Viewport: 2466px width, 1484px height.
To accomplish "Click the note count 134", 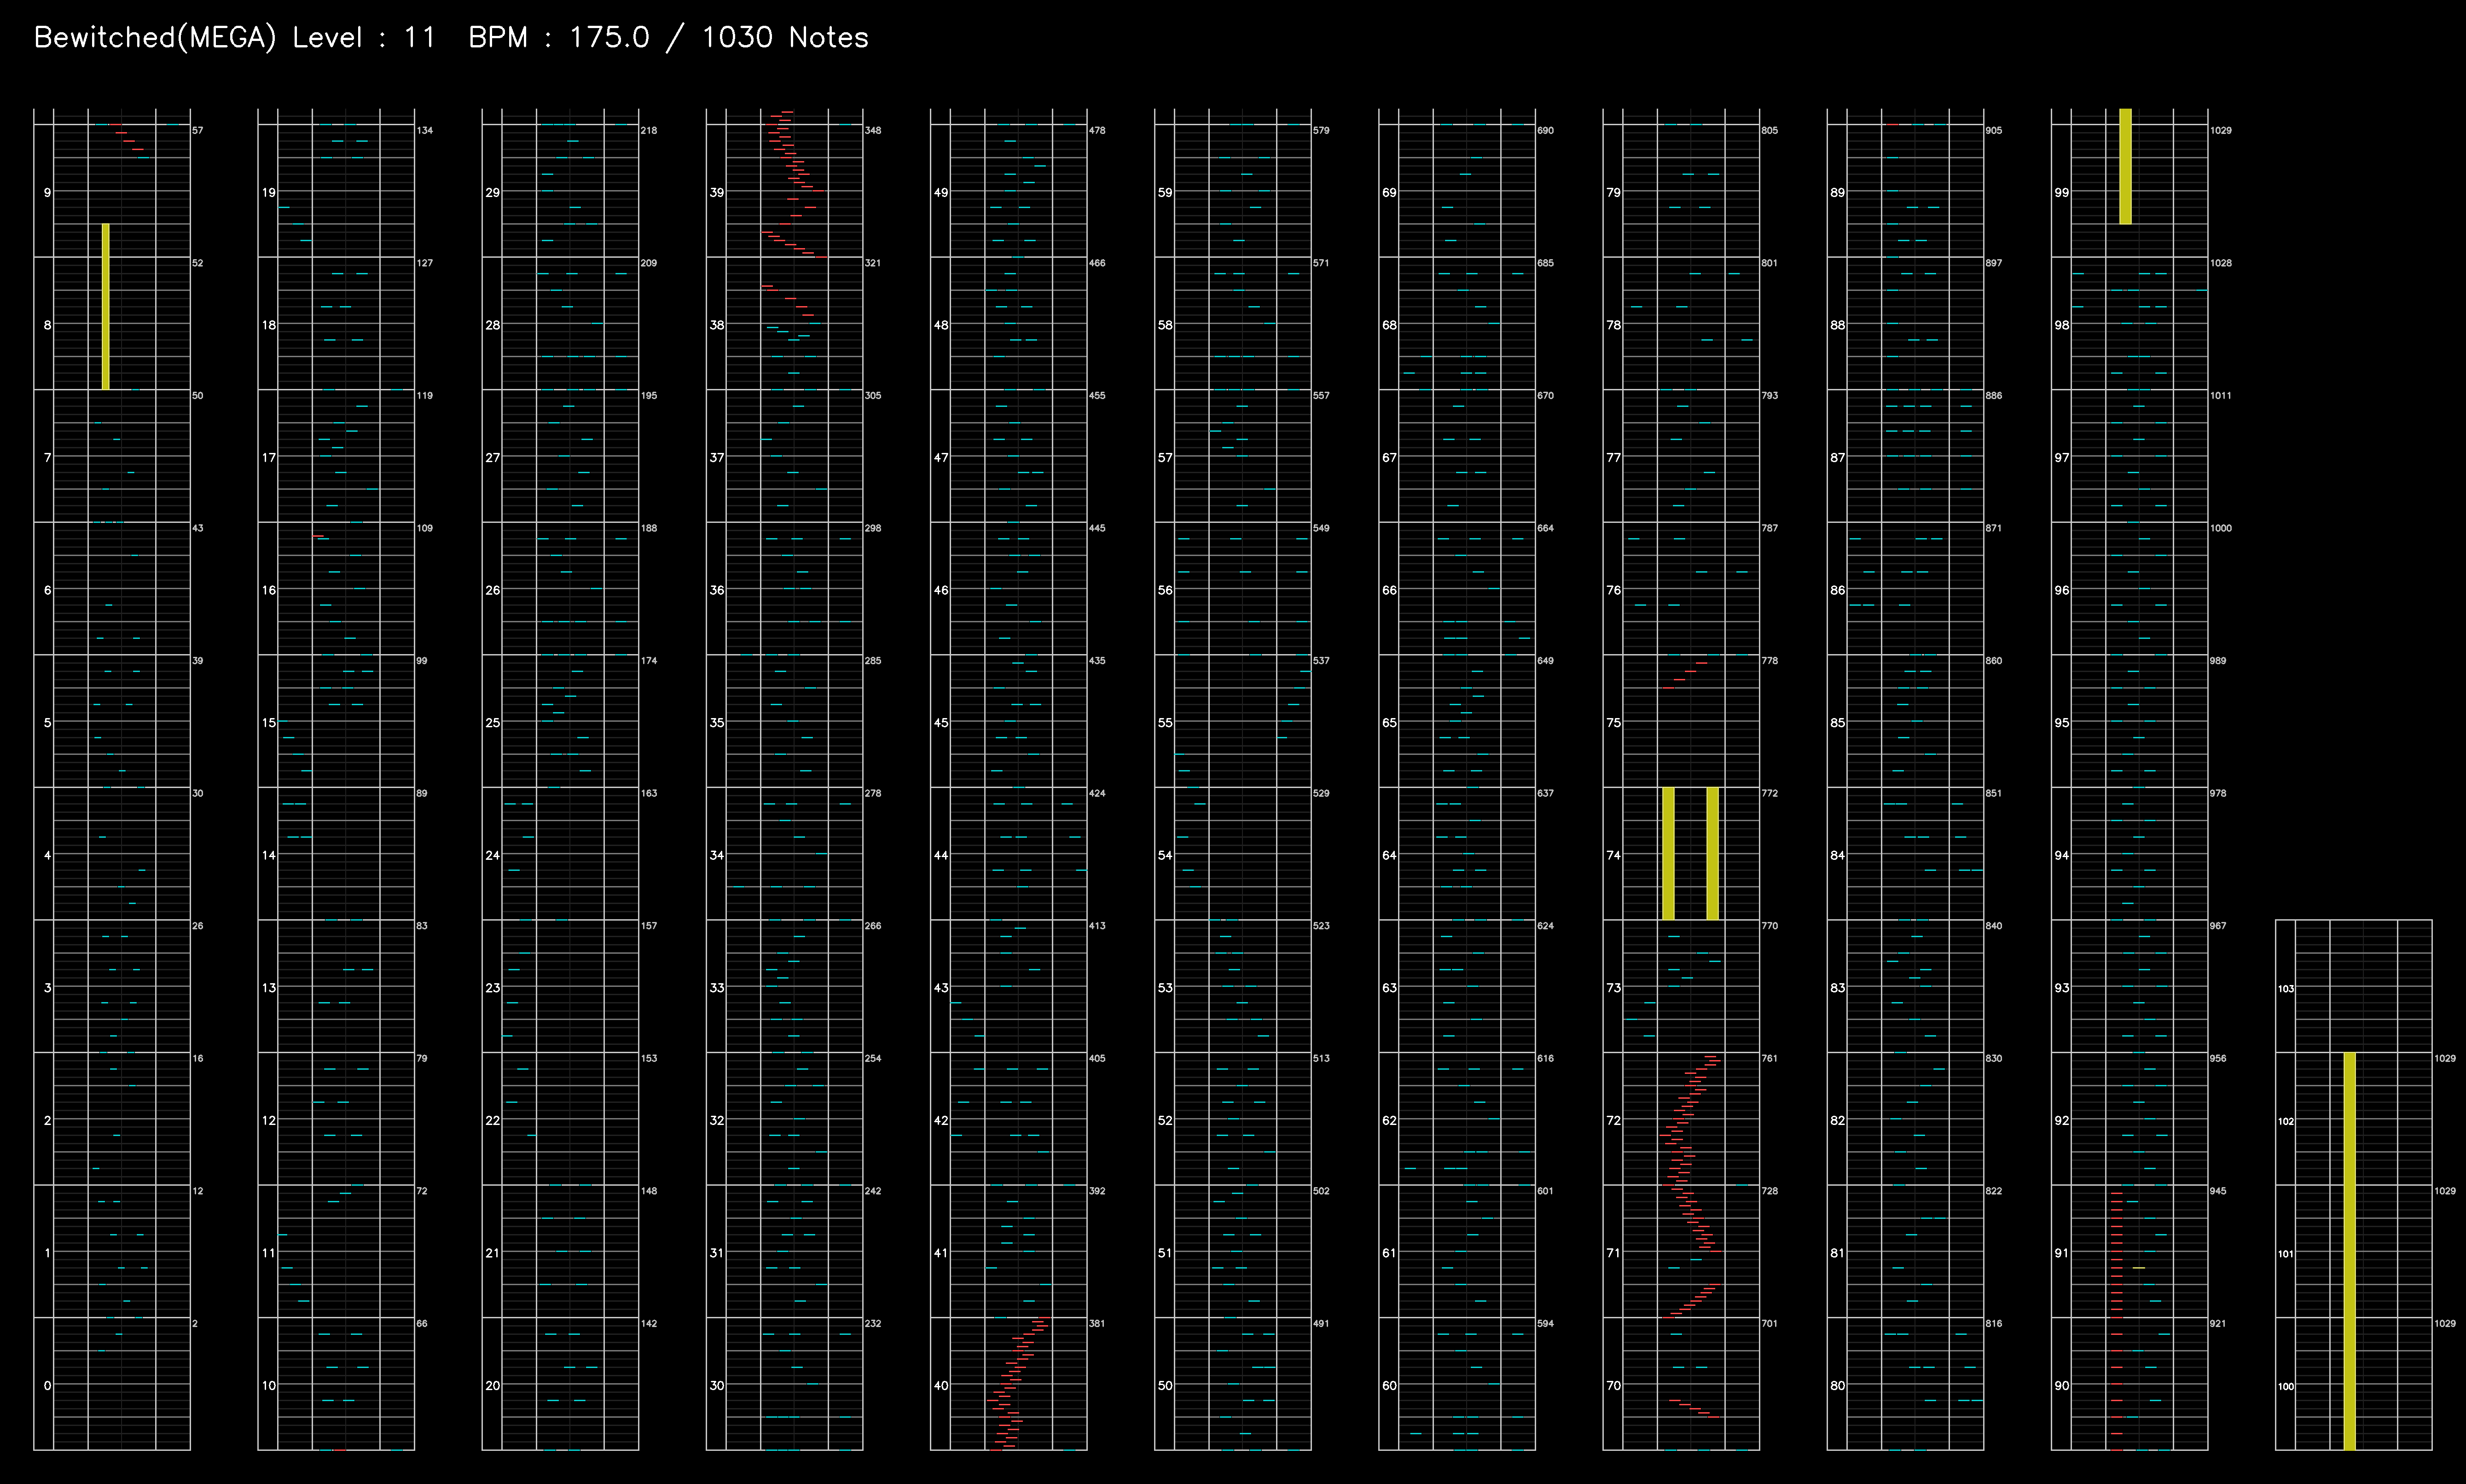I will (x=425, y=130).
